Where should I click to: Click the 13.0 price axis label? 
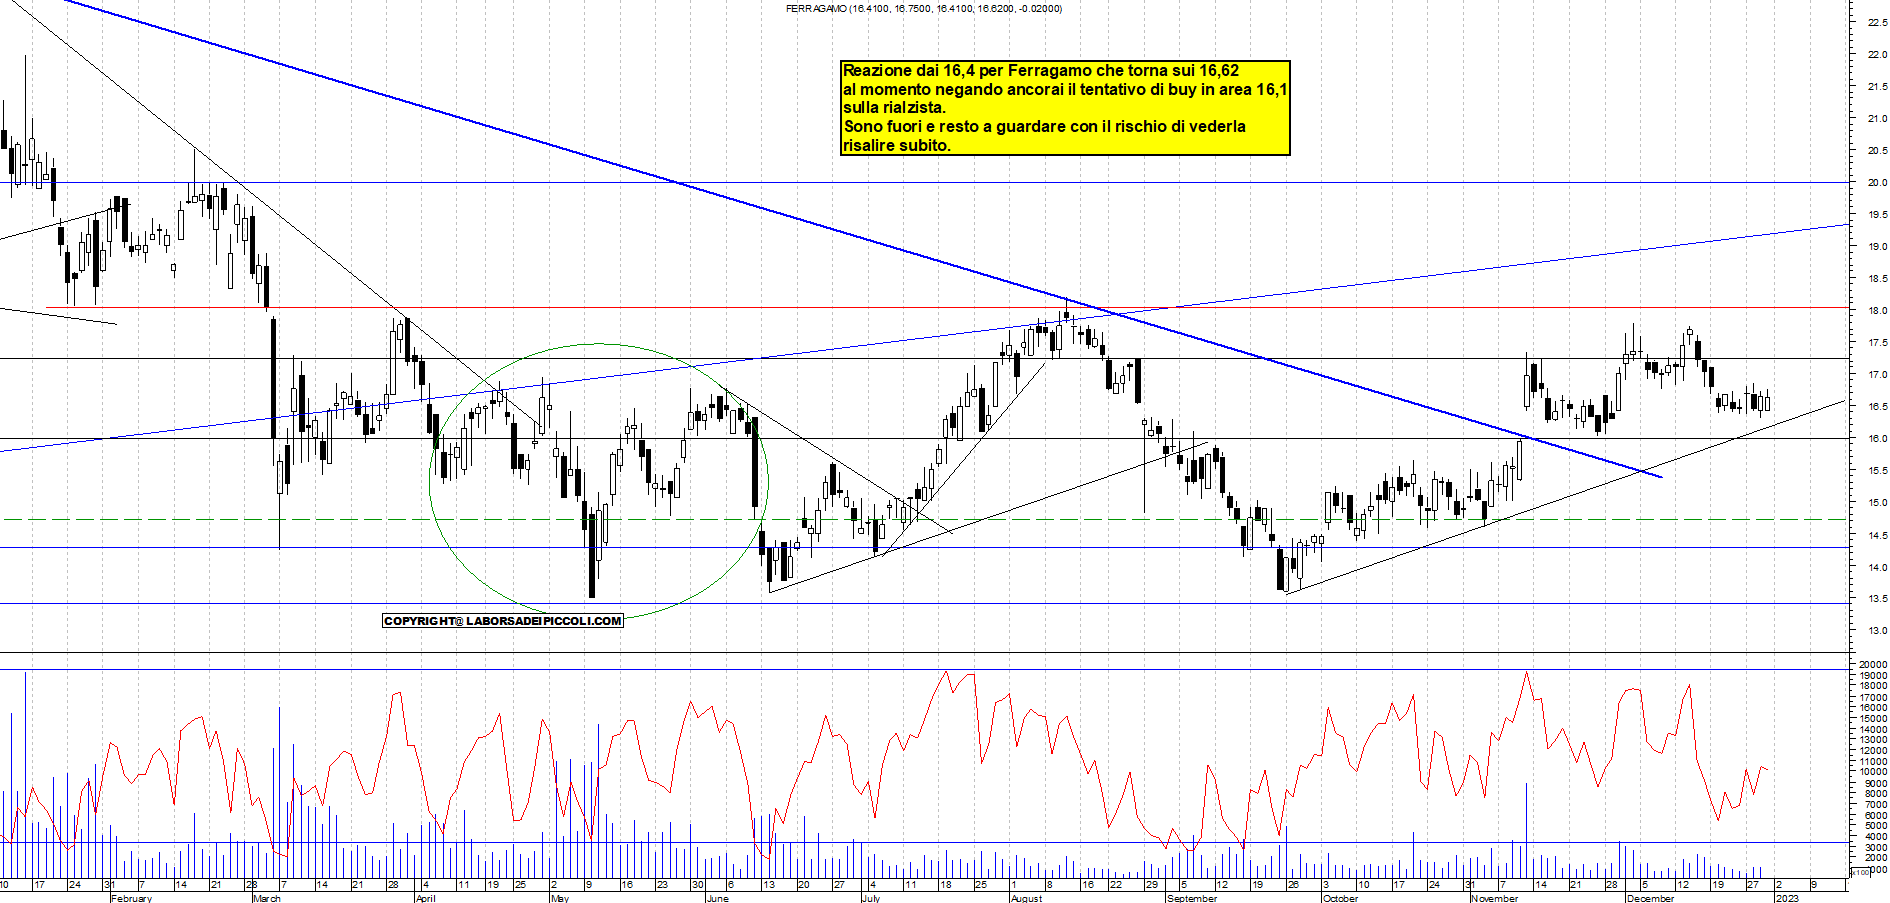pos(1877,631)
